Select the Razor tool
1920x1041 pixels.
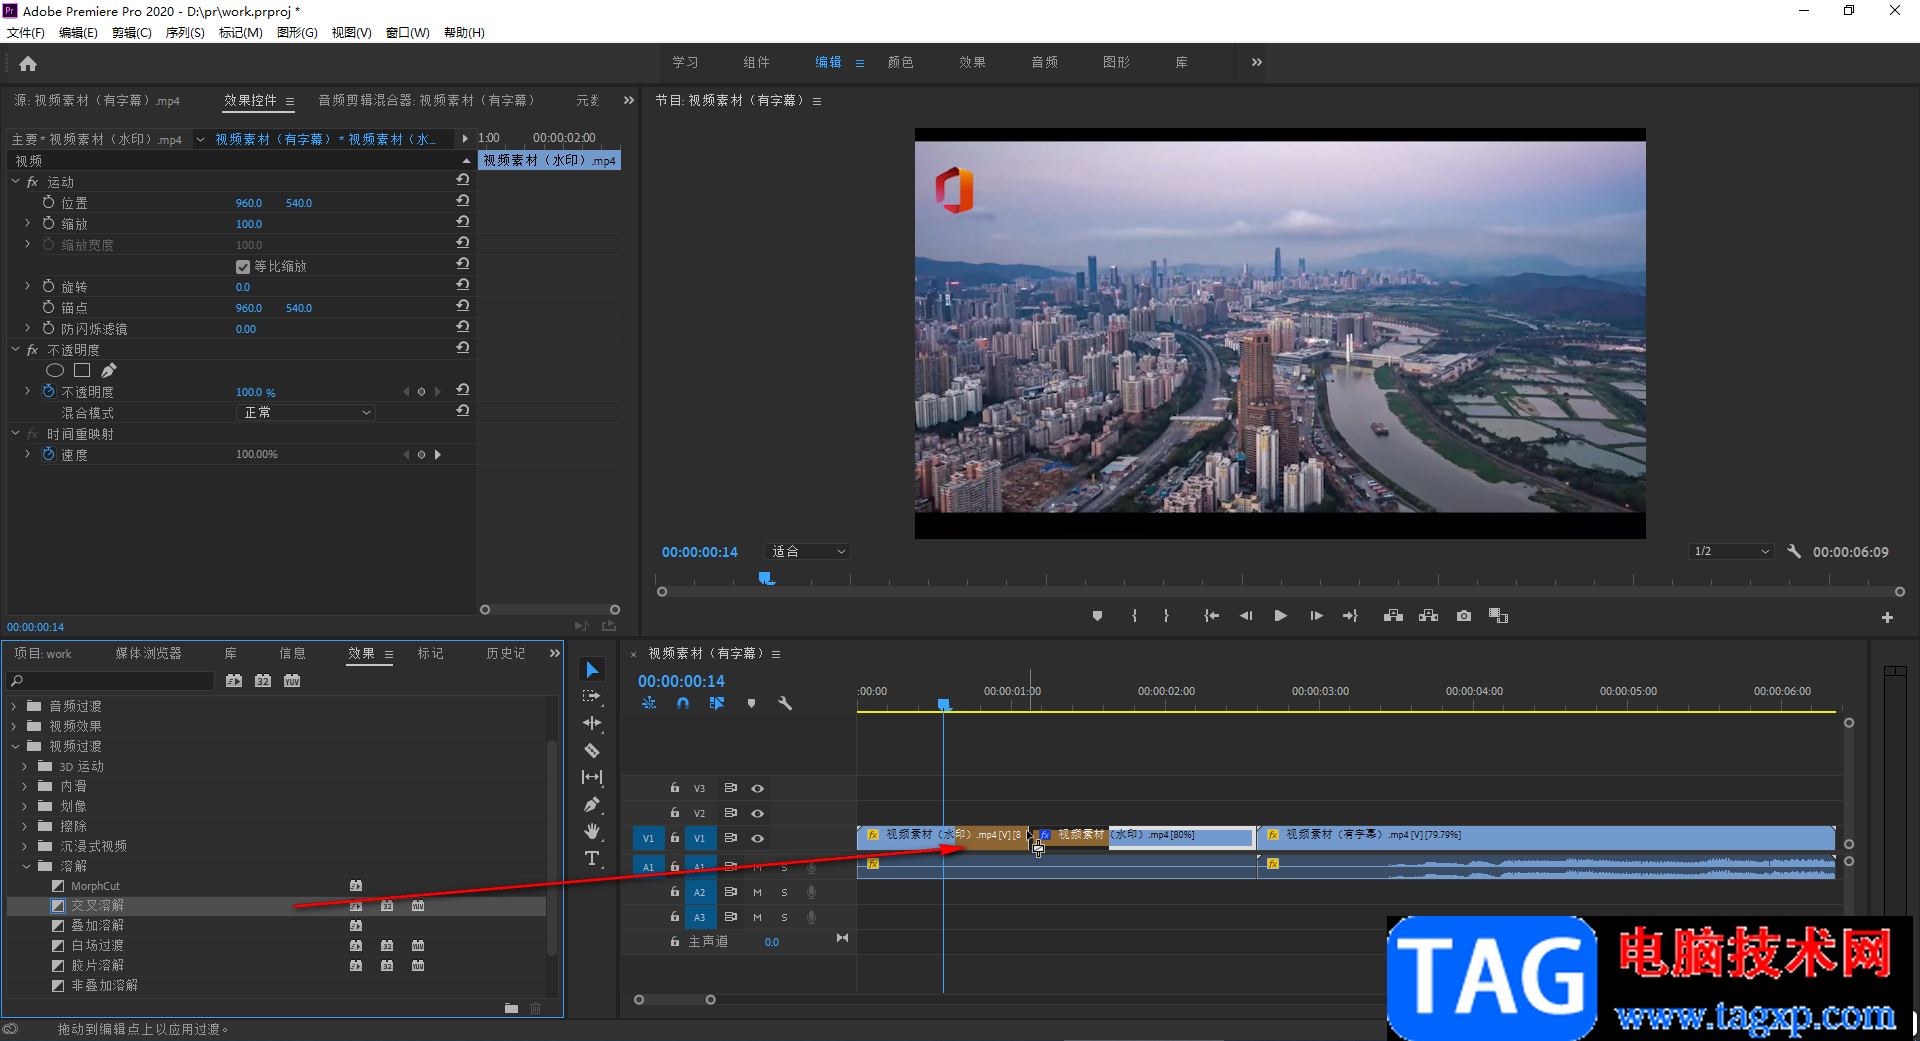pyautogui.click(x=592, y=750)
